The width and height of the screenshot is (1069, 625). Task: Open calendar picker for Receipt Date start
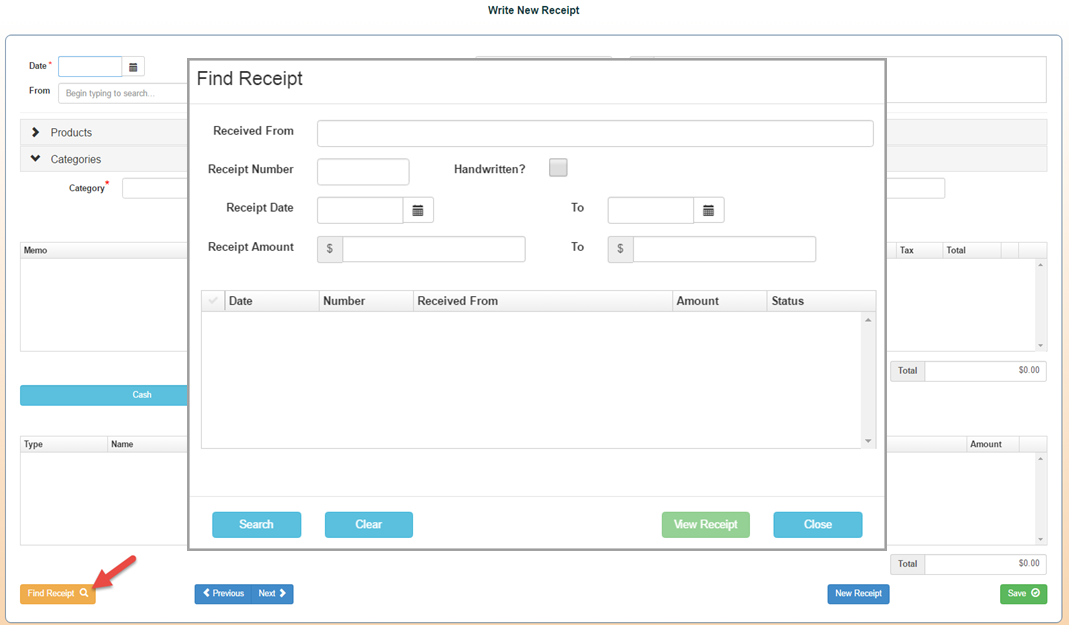coord(418,210)
